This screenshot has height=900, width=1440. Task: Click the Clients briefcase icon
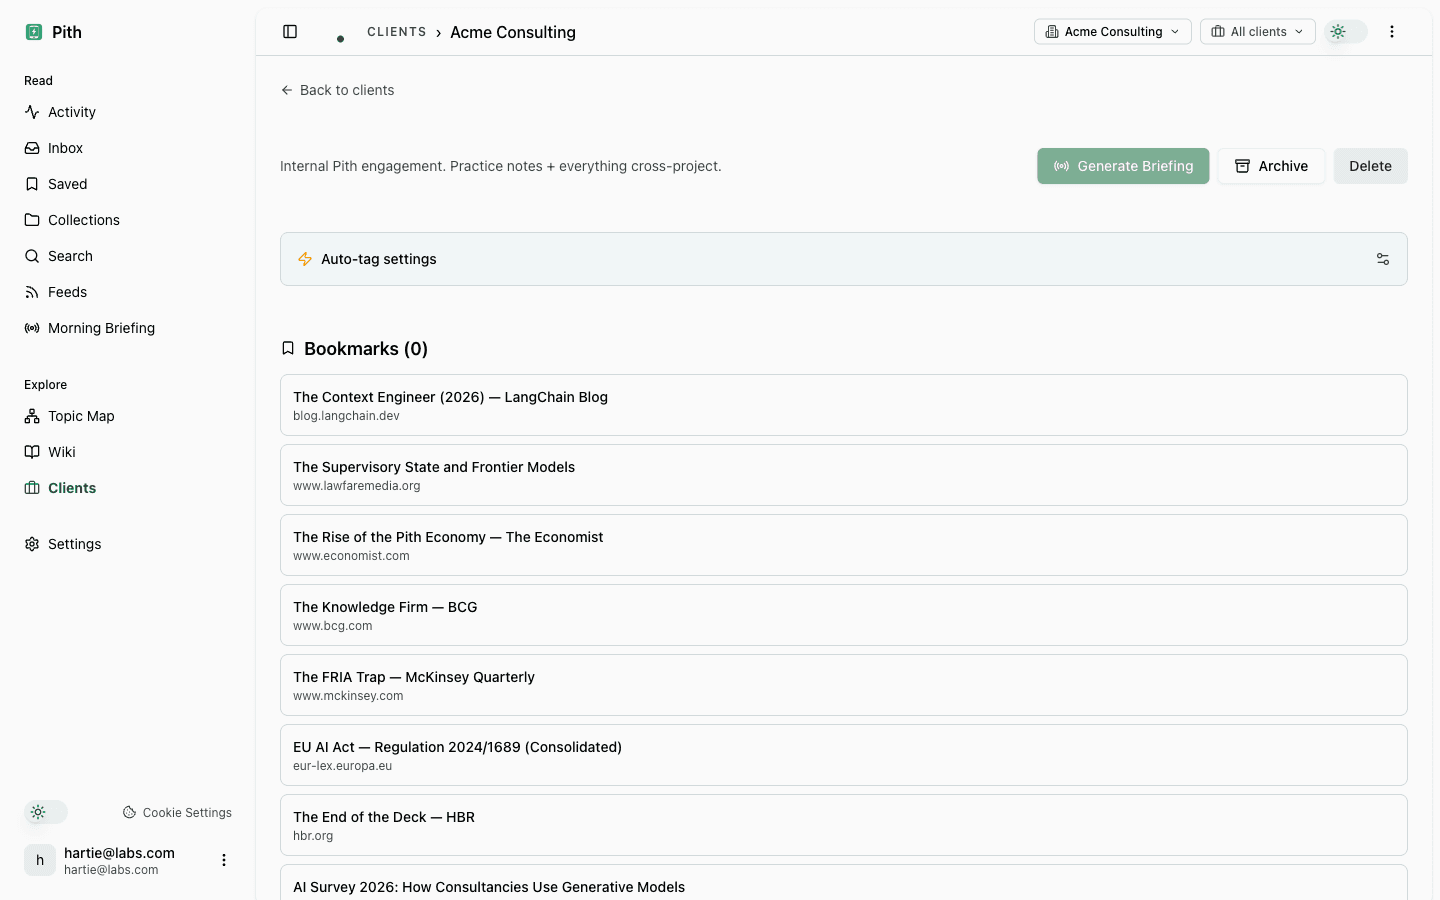[32, 488]
